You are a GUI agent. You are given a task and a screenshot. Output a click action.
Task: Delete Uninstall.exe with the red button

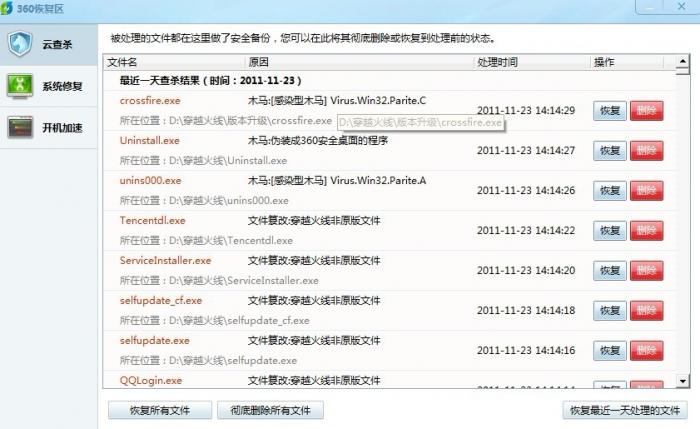click(x=646, y=151)
